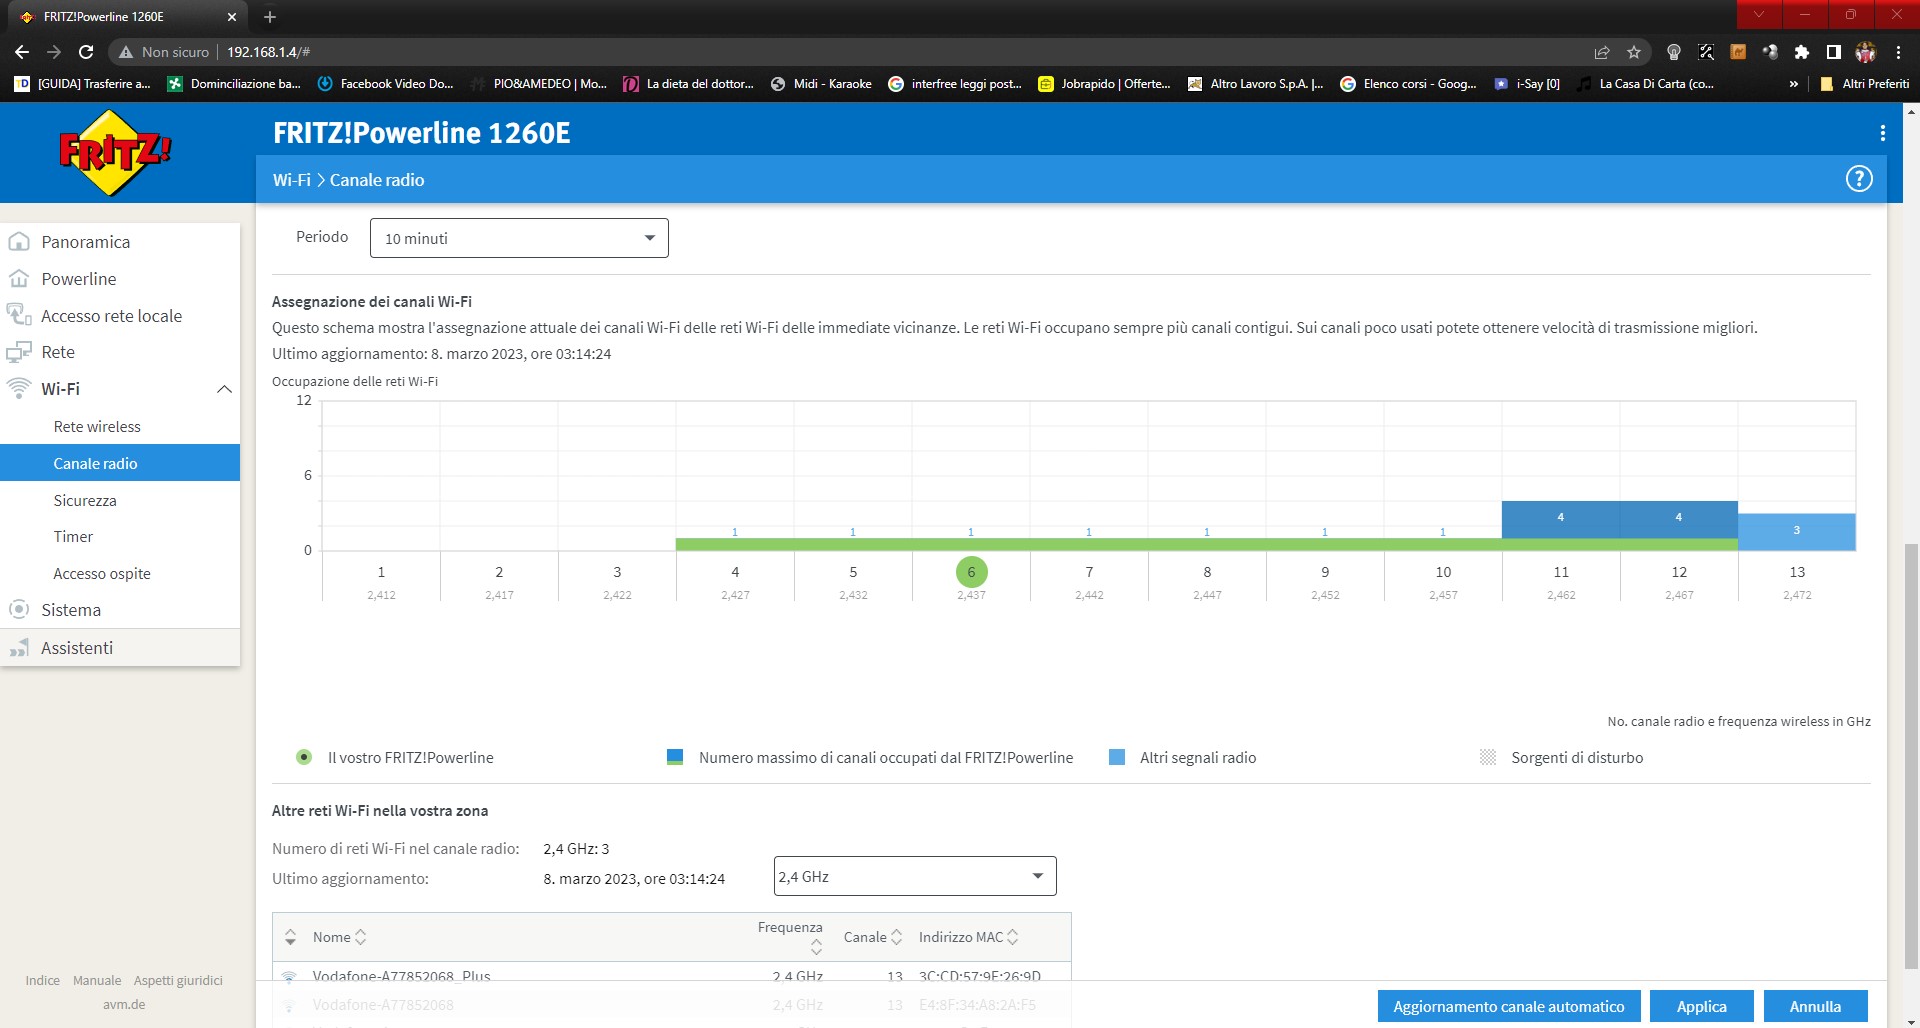Reload the page with browser refresh icon
This screenshot has width=1920, height=1028.
(x=86, y=52)
